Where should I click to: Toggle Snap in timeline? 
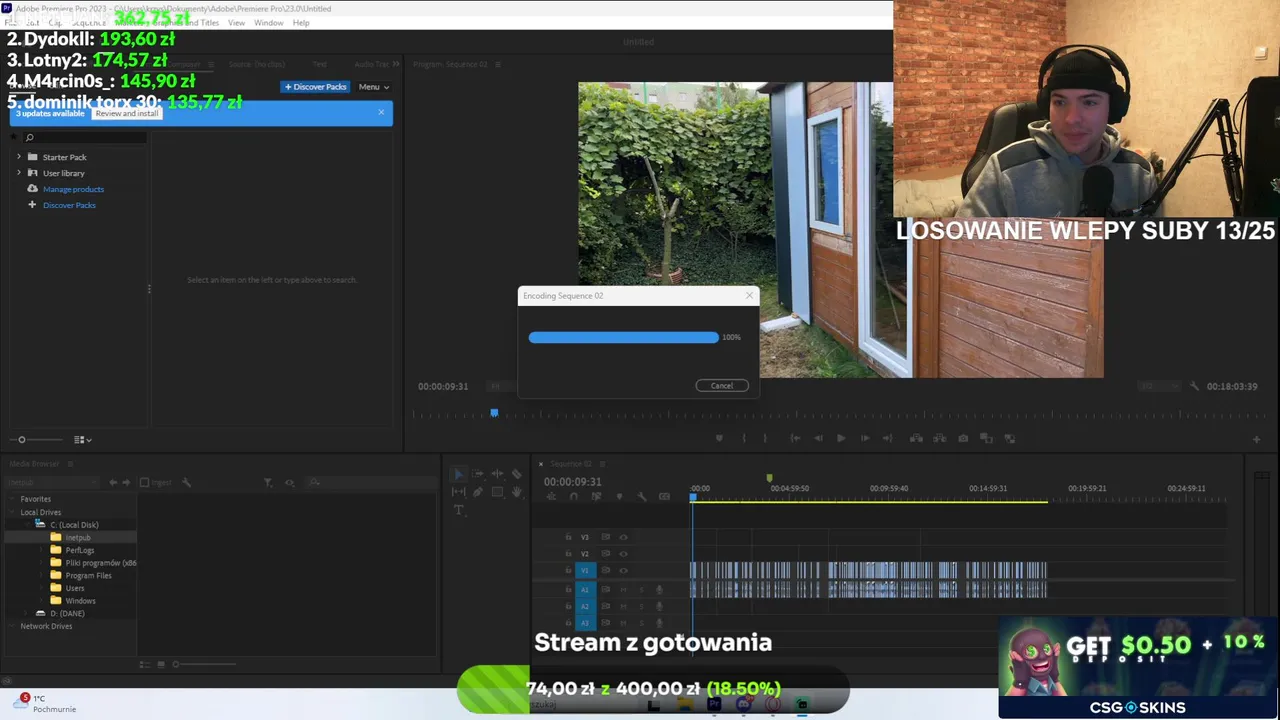coord(574,497)
